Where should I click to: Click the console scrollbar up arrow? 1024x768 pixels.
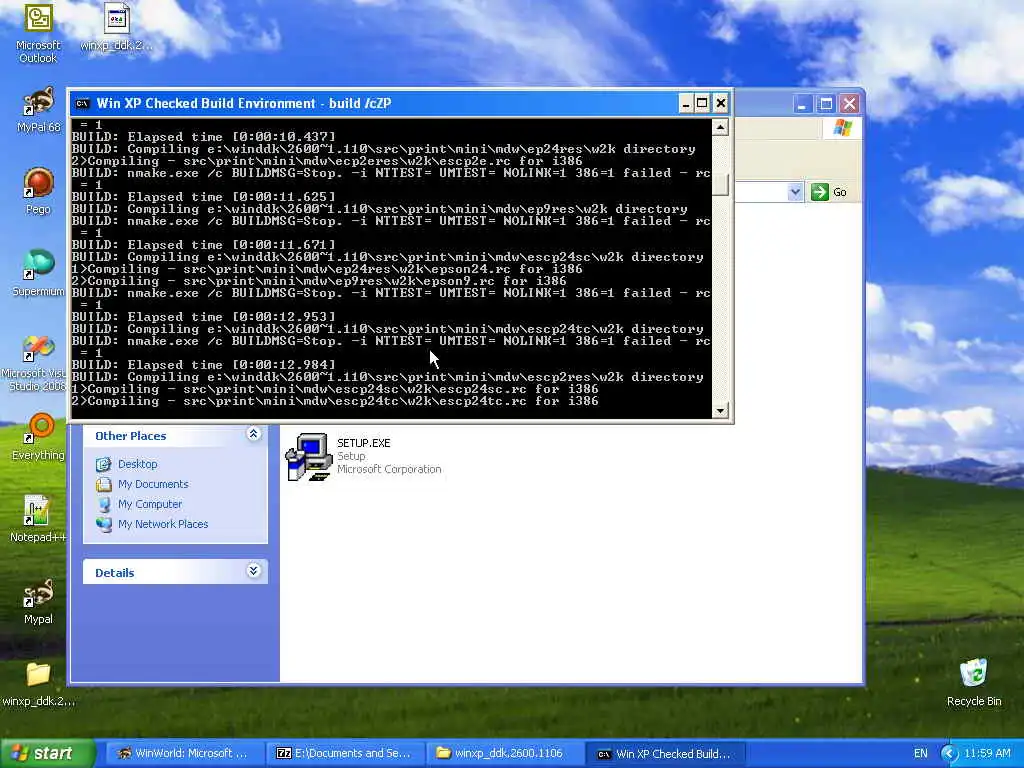(x=720, y=127)
